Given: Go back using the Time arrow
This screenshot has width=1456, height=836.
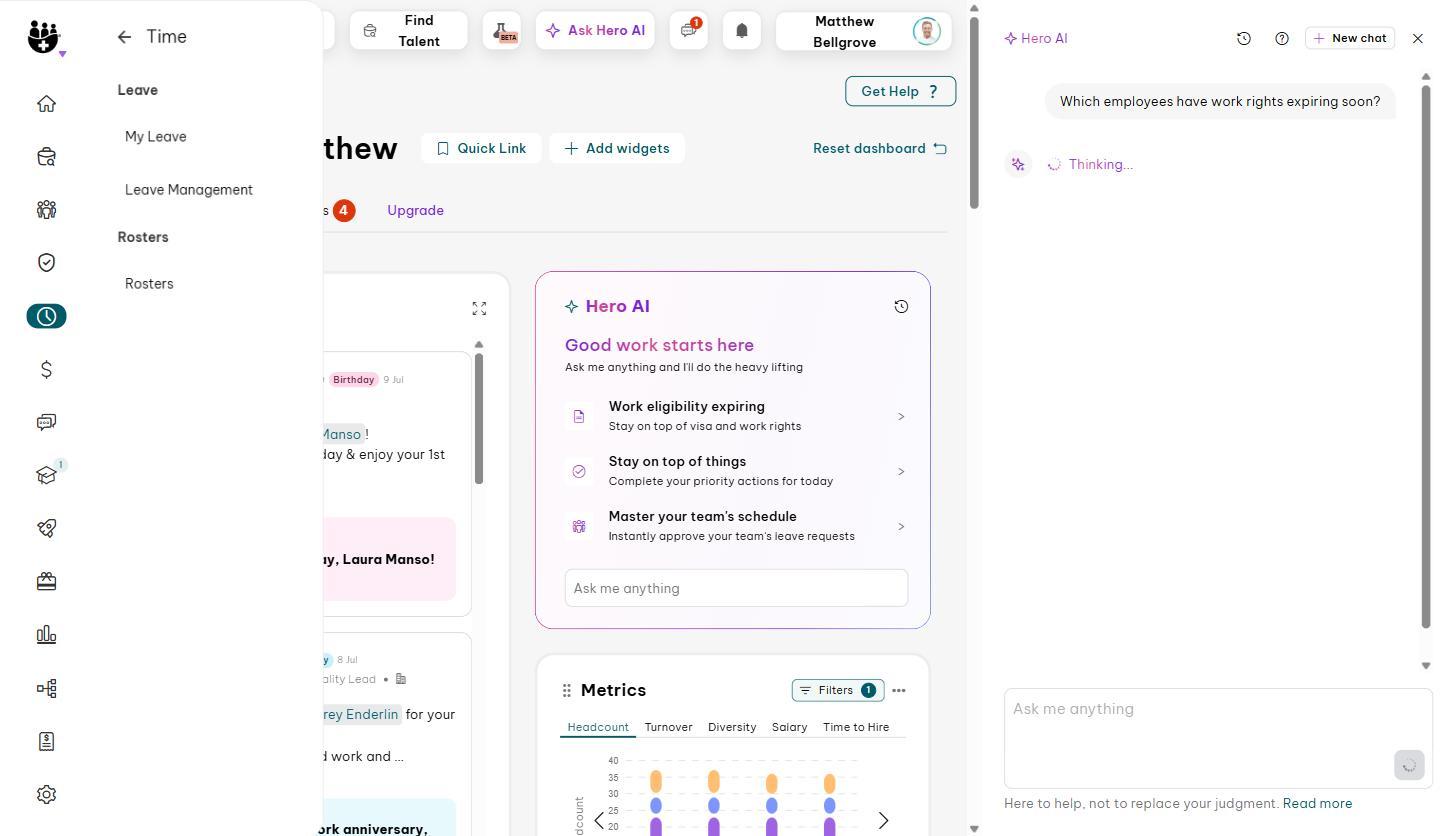Looking at the screenshot, I should [124, 37].
